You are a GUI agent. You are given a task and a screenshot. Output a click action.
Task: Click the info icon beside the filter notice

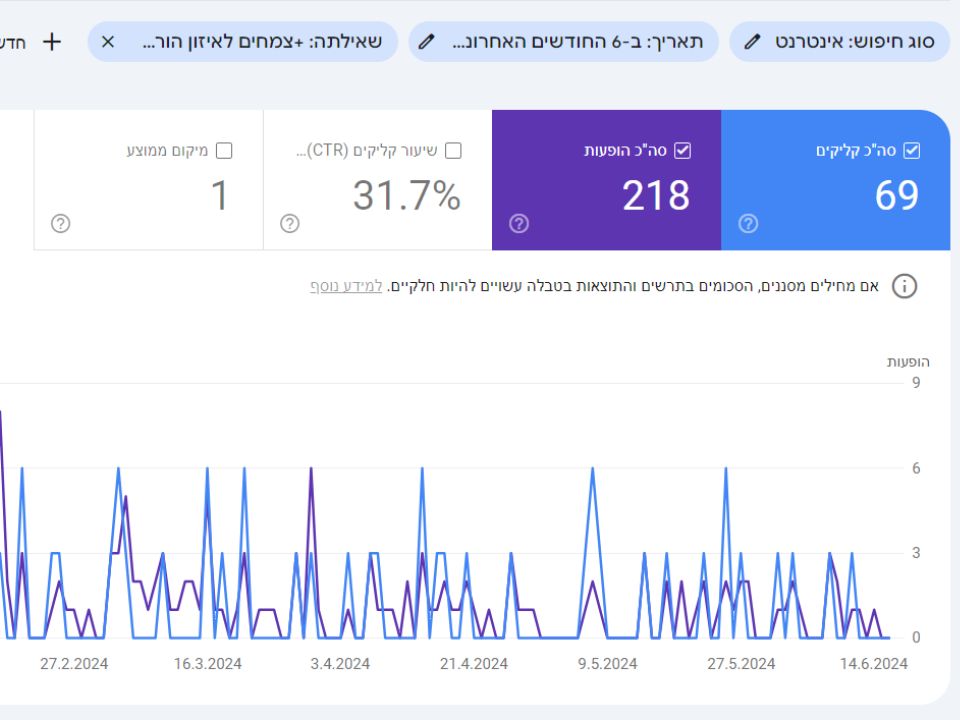tap(904, 287)
